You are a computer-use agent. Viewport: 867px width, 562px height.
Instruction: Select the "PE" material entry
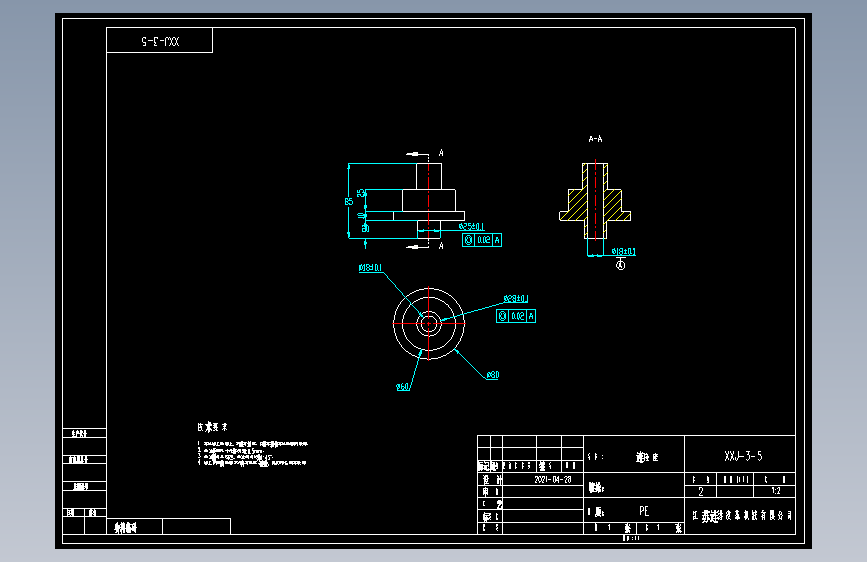(644, 511)
